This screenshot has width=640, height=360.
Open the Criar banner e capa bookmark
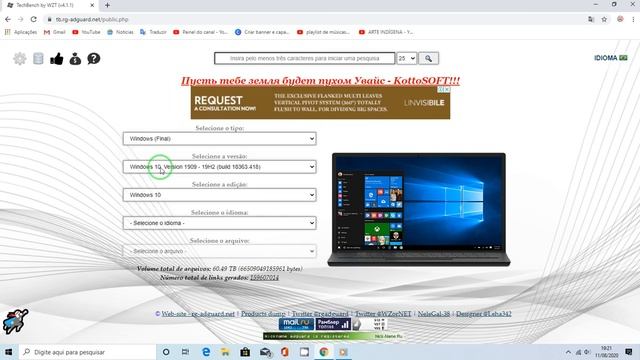(x=262, y=32)
